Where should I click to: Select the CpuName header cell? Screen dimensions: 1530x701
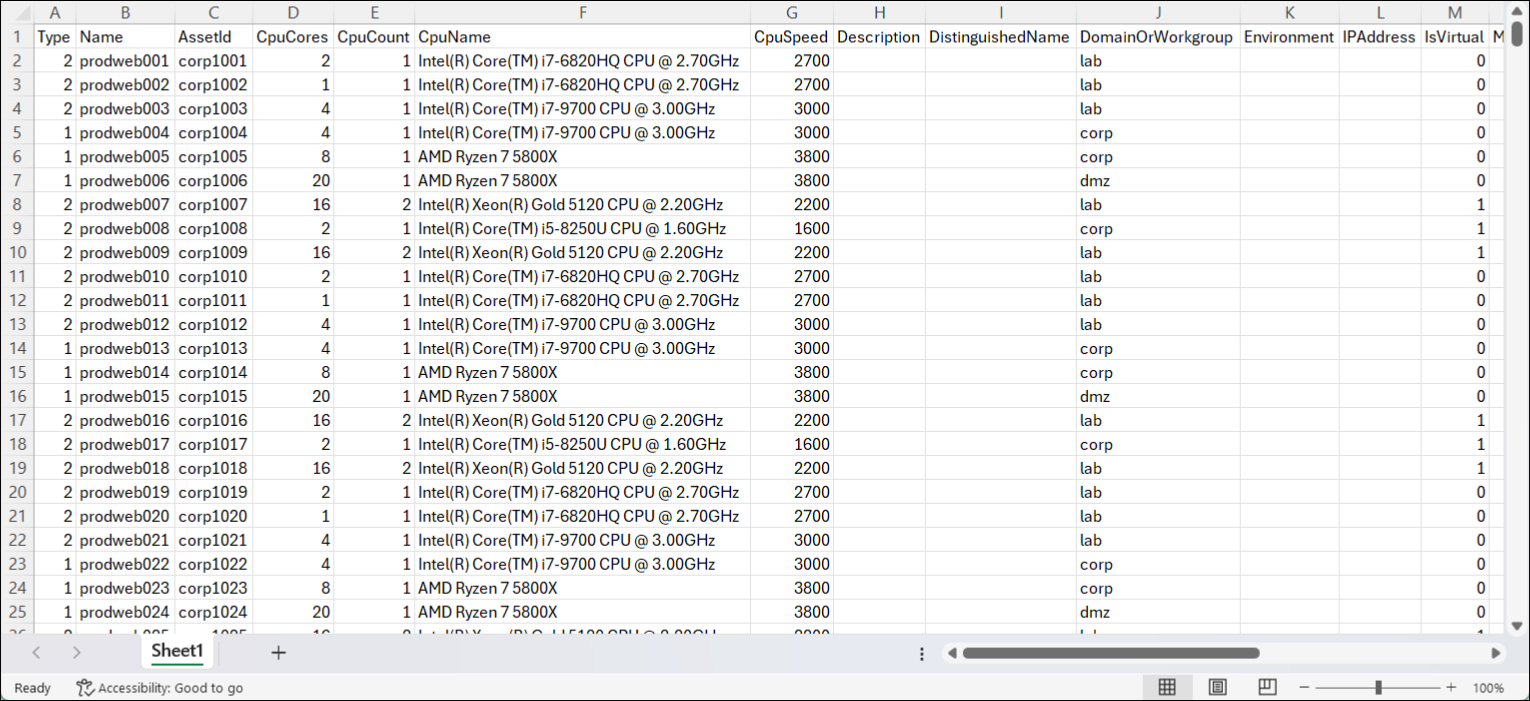582,37
